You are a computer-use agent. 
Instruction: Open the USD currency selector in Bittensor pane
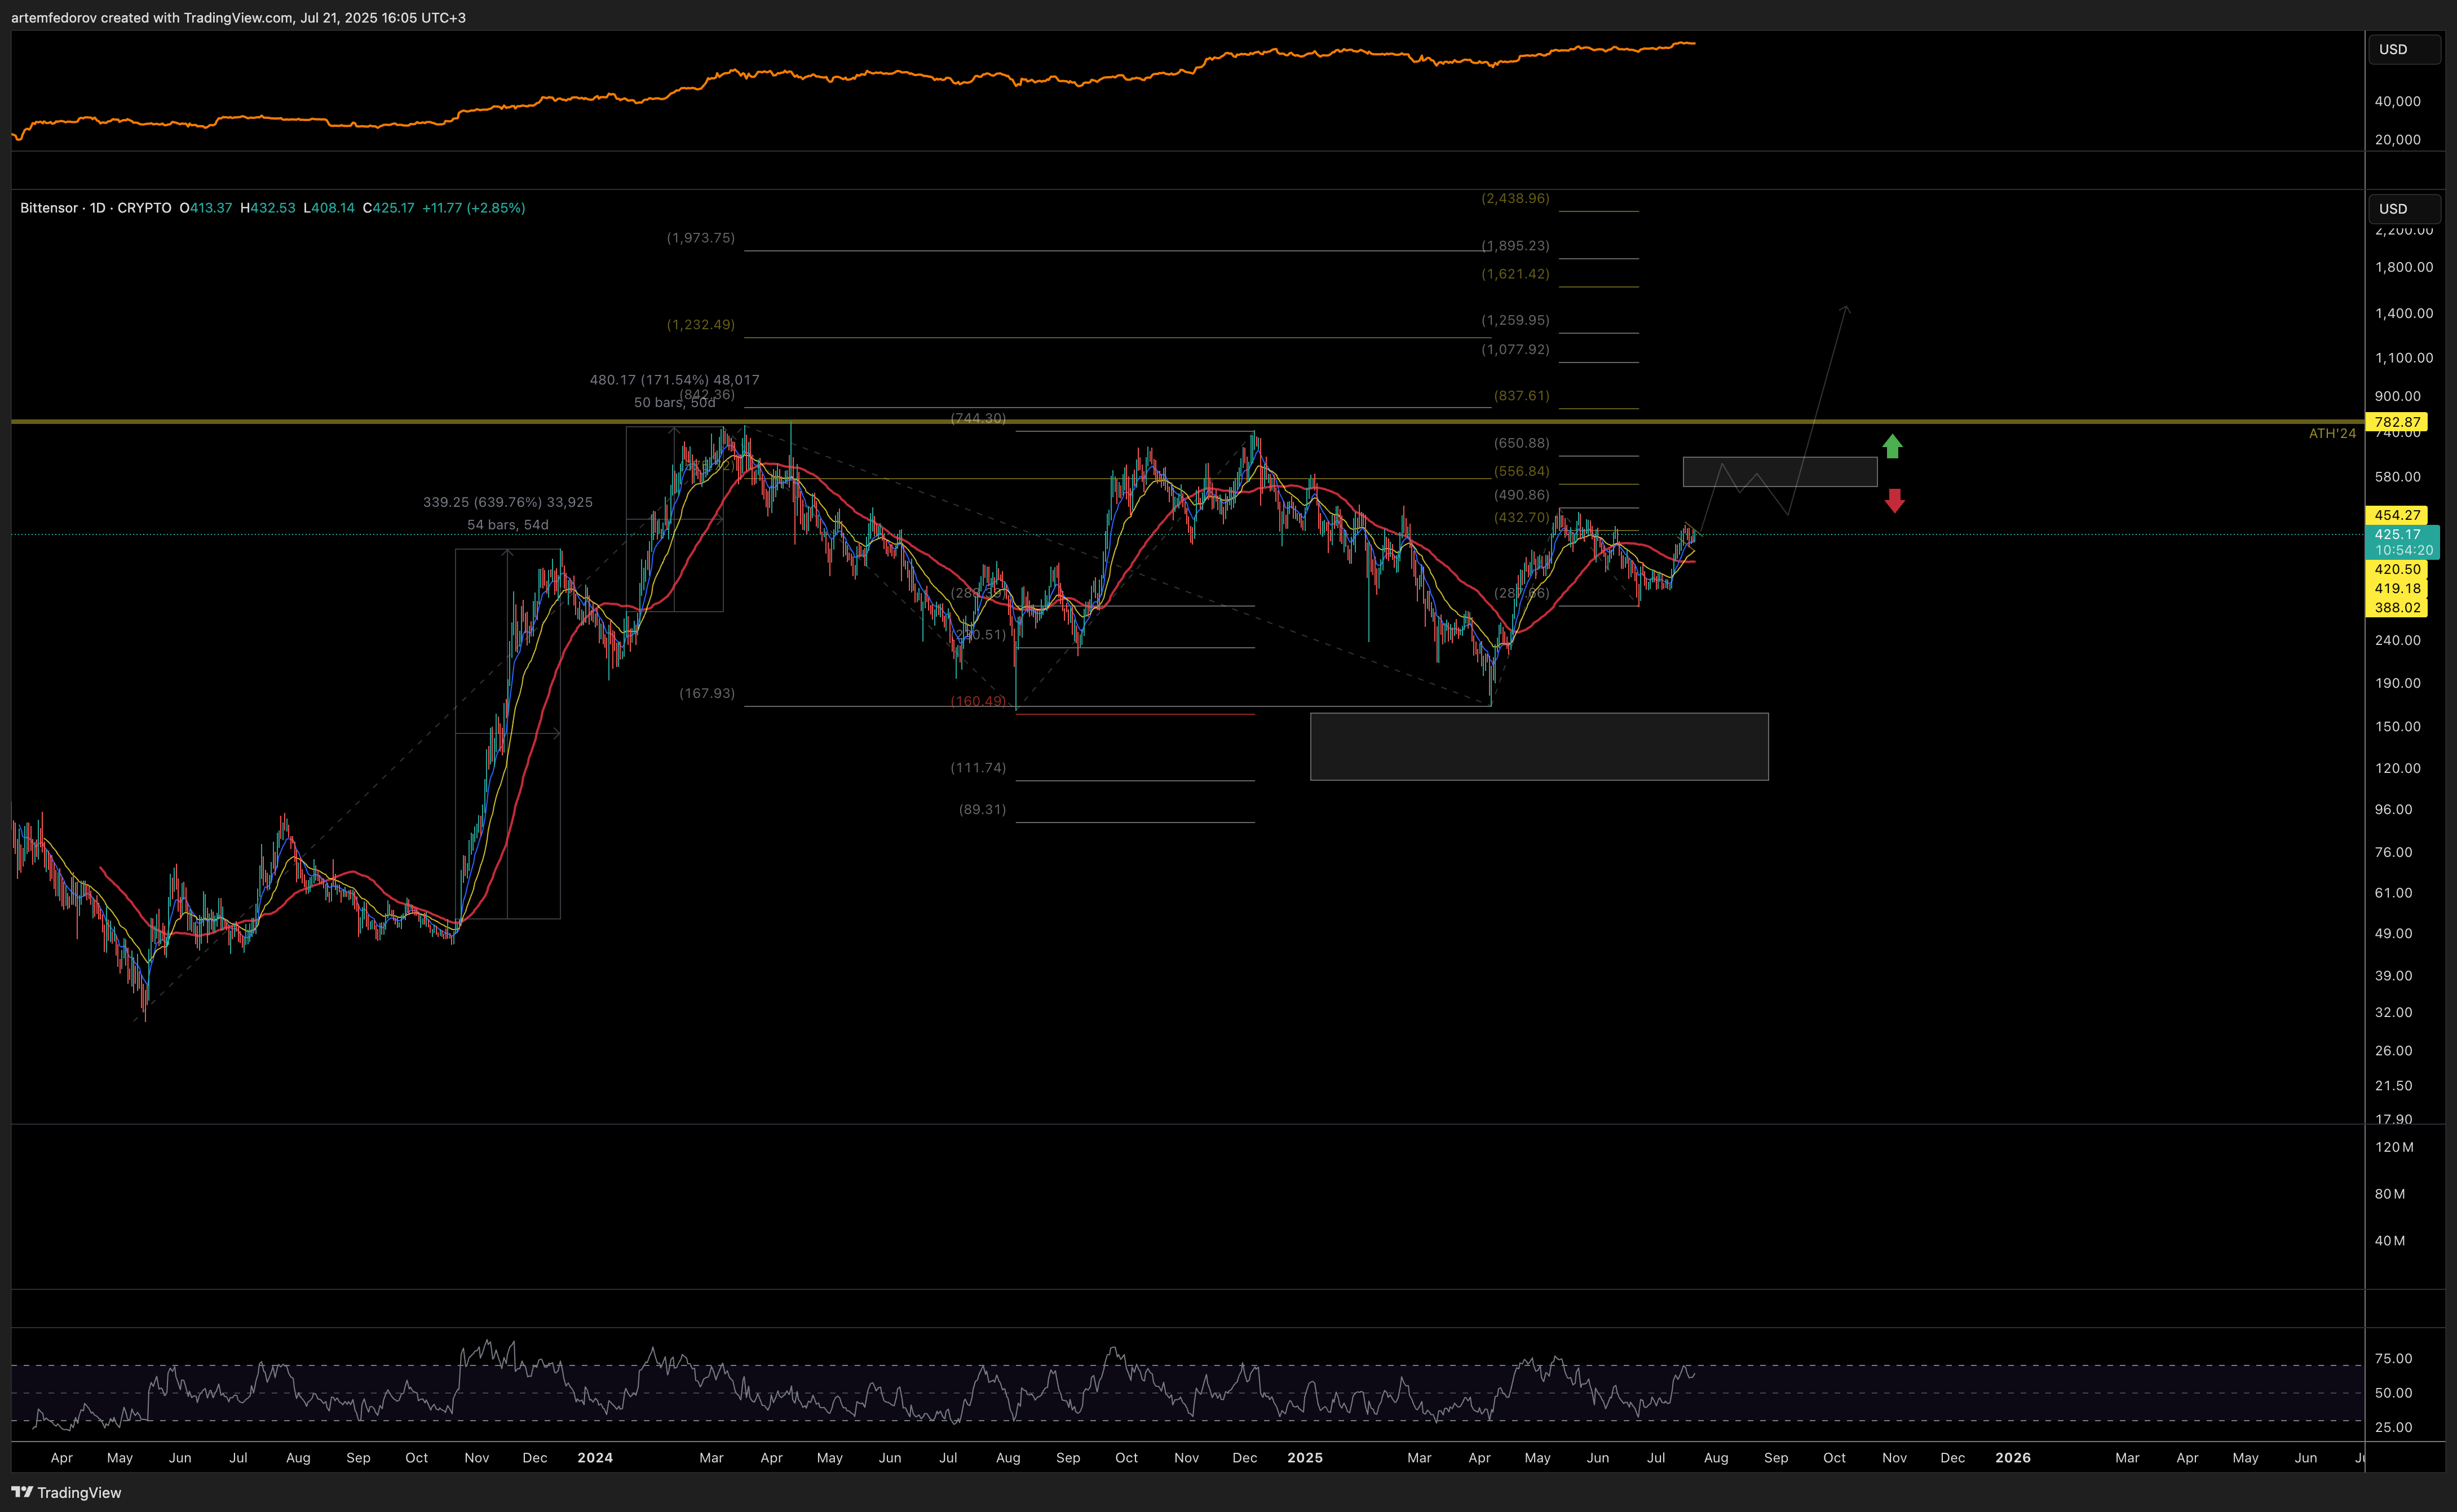coord(2404,208)
